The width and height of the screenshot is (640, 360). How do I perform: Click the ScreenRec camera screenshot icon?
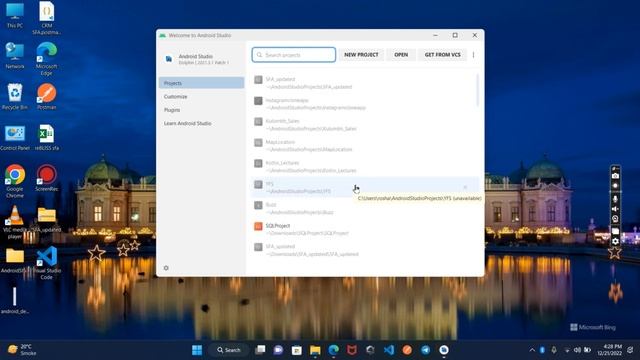615,176
